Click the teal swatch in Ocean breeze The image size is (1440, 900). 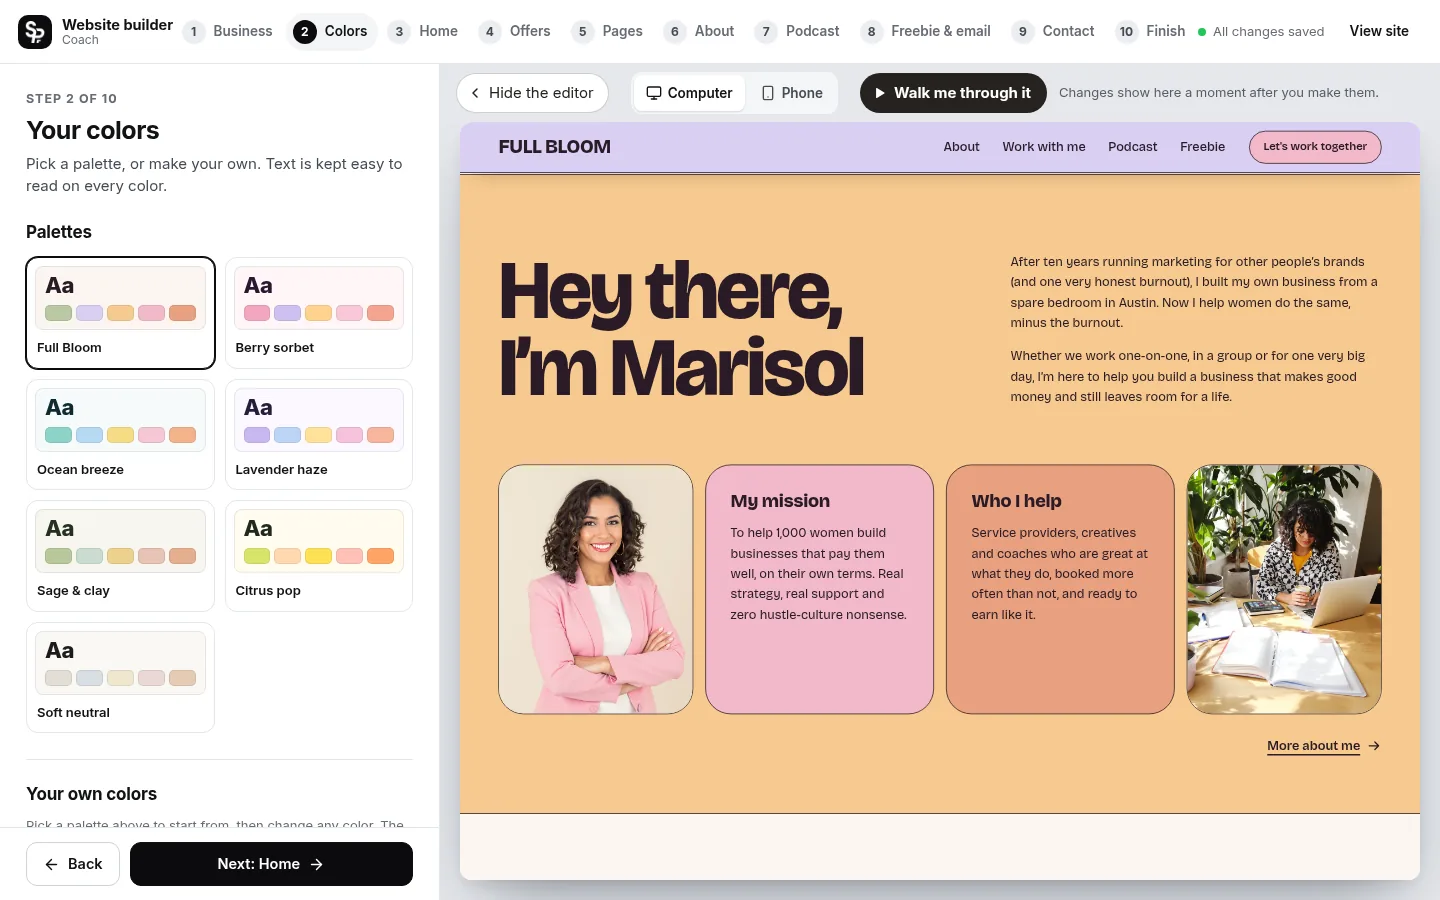click(59, 435)
